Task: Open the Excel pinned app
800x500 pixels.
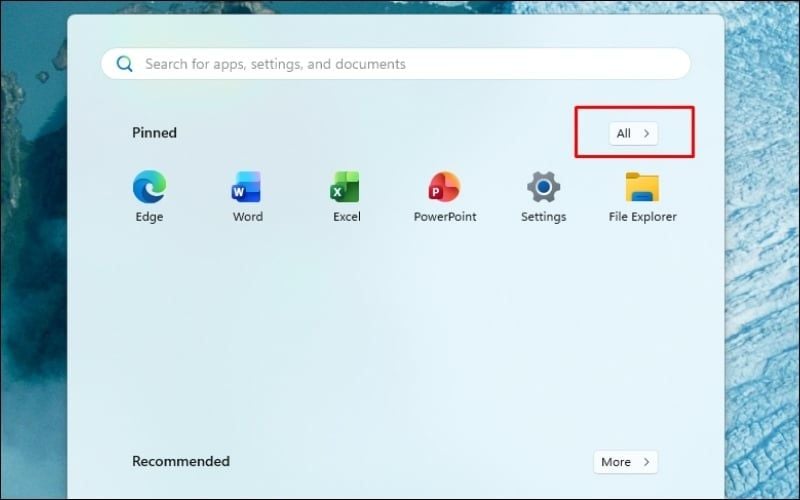Action: click(x=346, y=196)
